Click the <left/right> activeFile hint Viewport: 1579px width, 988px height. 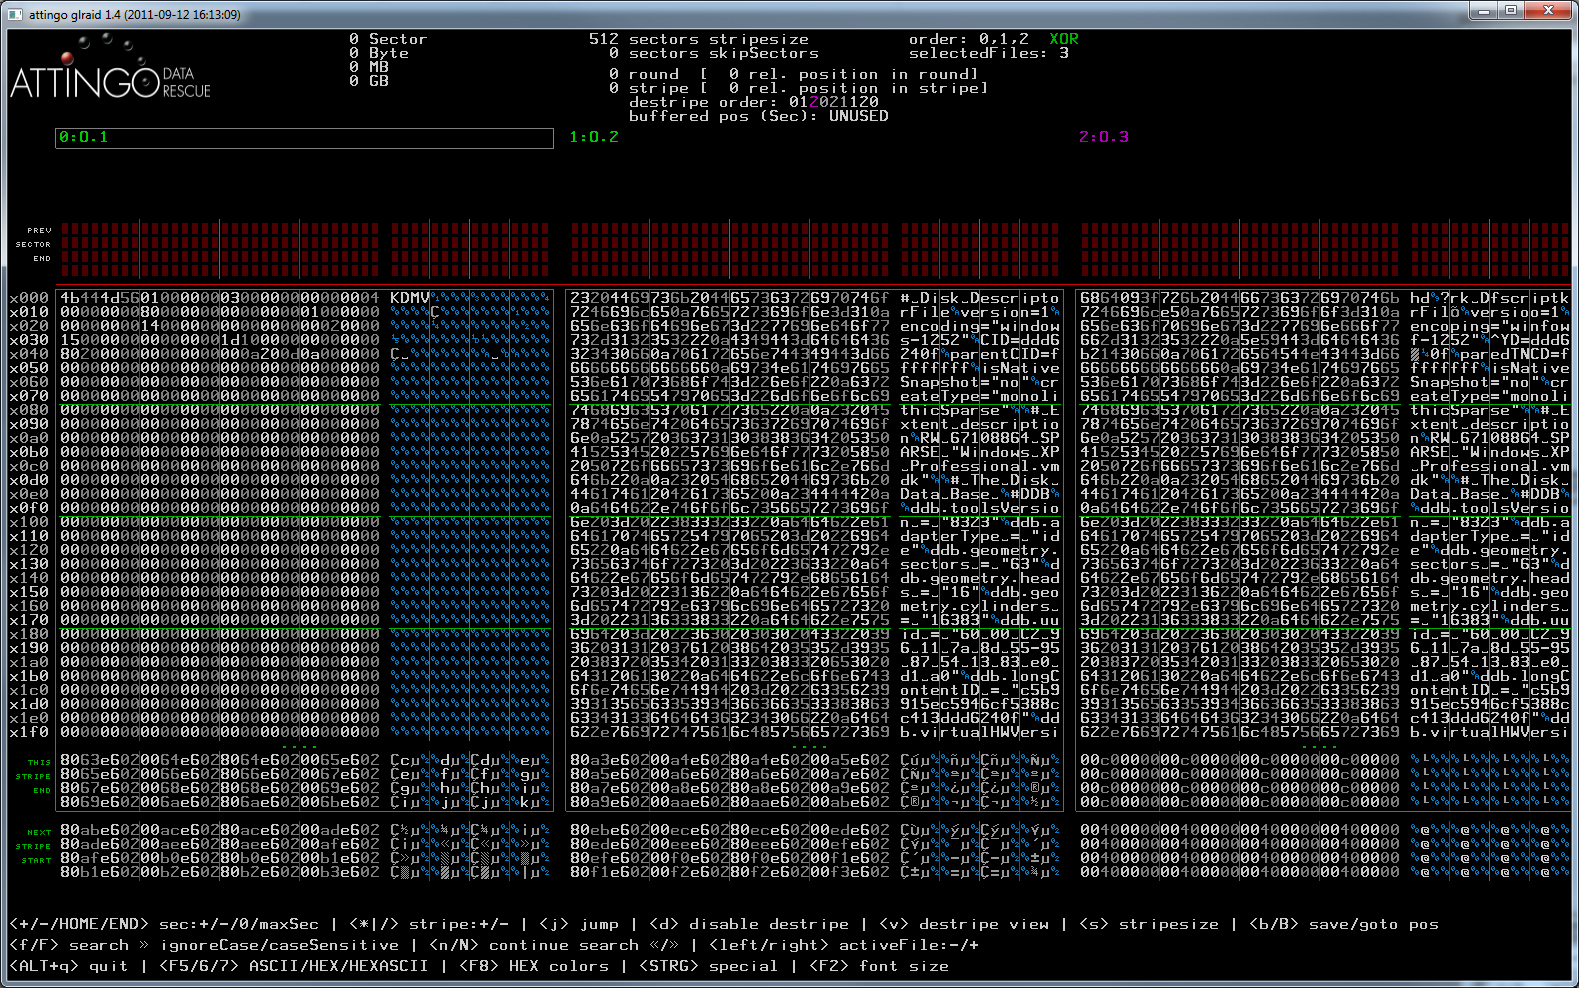844,945
